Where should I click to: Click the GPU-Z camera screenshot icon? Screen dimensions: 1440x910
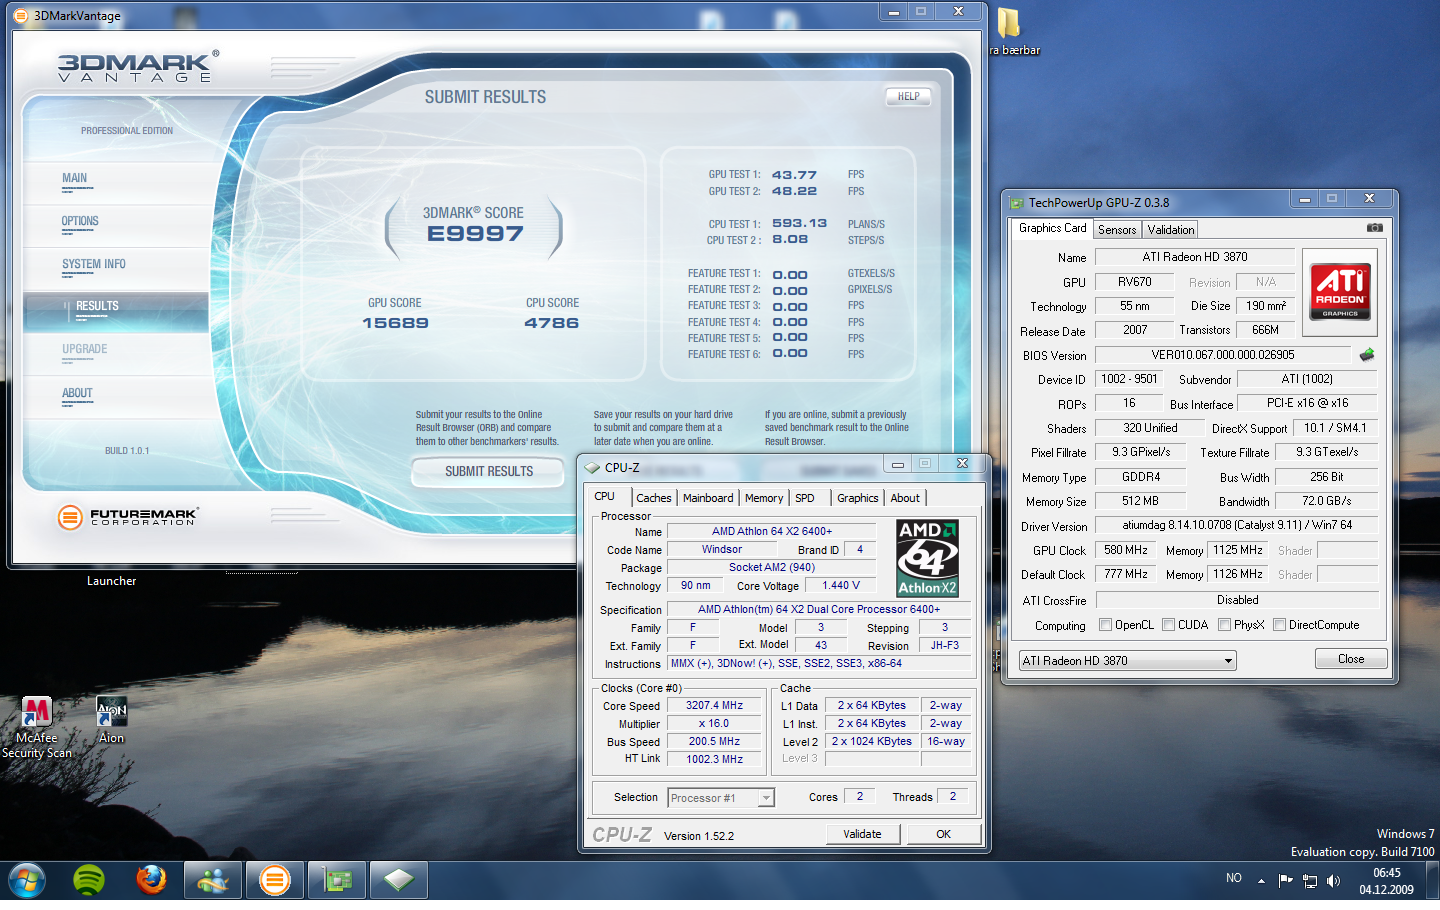pyautogui.click(x=1375, y=228)
